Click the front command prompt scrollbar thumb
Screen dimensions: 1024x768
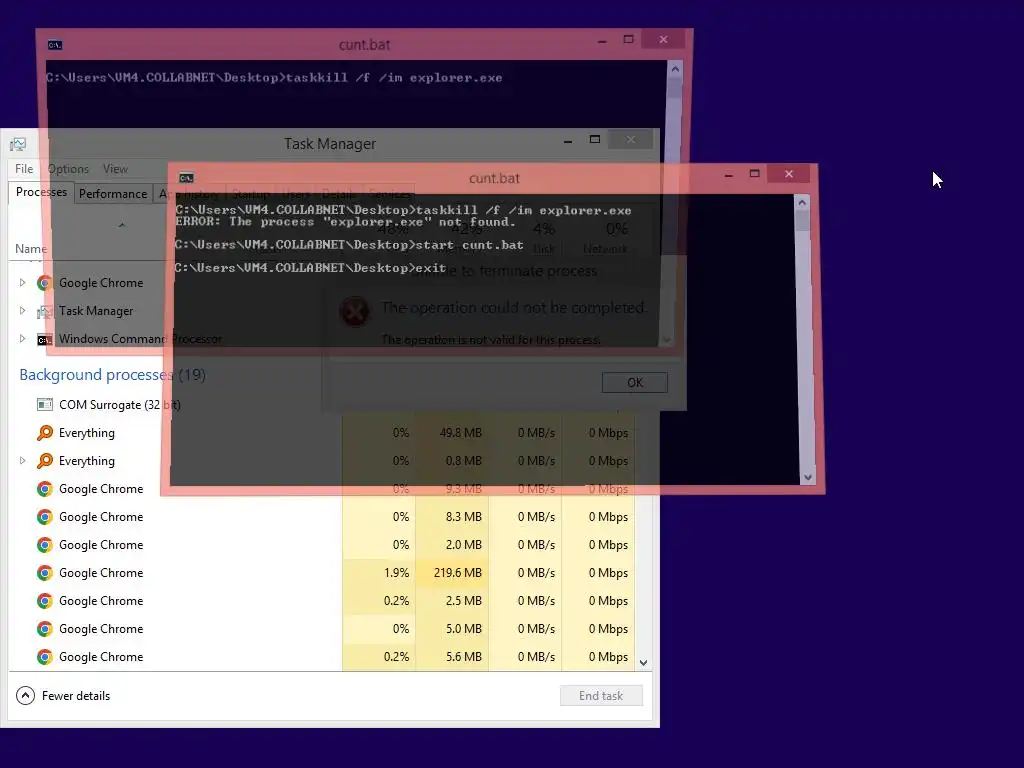[803, 221]
